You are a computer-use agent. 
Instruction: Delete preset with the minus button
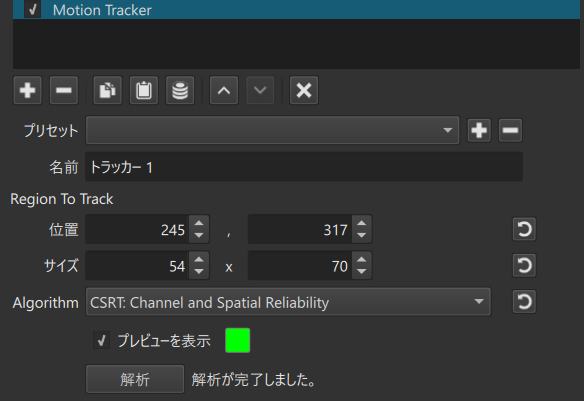(x=510, y=130)
